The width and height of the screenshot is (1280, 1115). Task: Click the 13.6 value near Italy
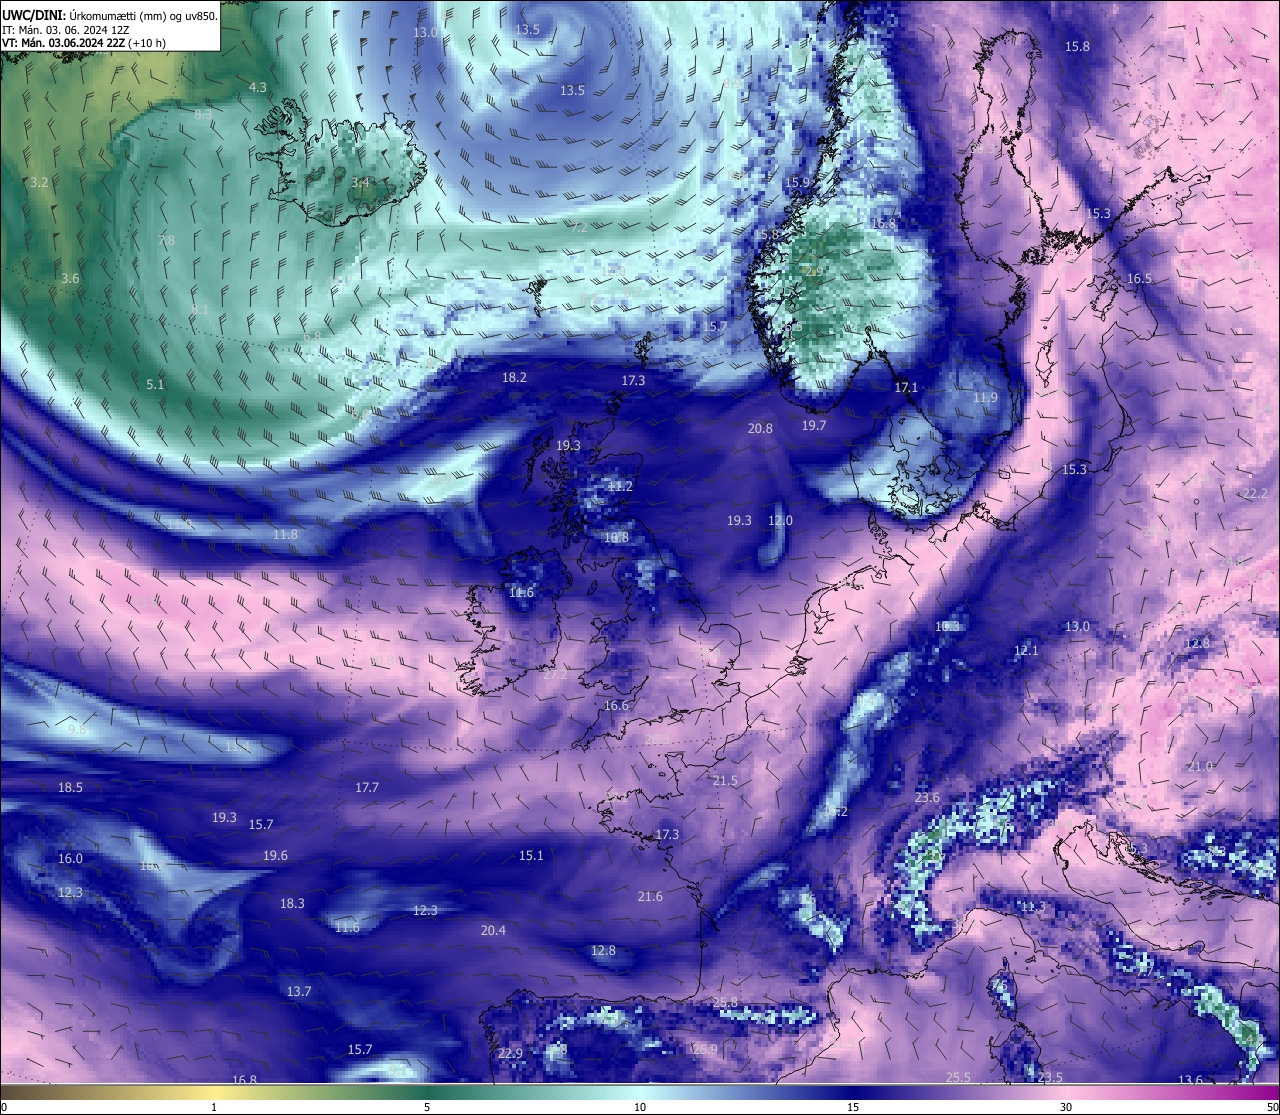click(x=1190, y=1081)
